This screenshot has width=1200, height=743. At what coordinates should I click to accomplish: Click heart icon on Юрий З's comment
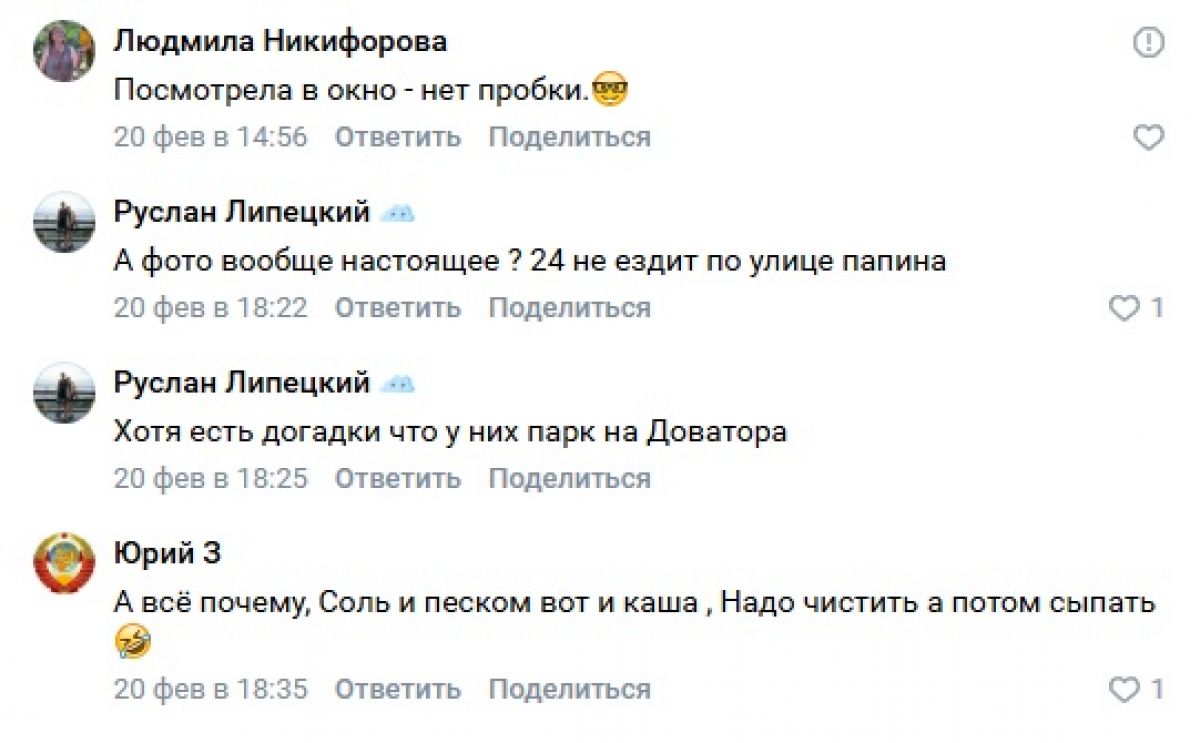coord(1126,689)
